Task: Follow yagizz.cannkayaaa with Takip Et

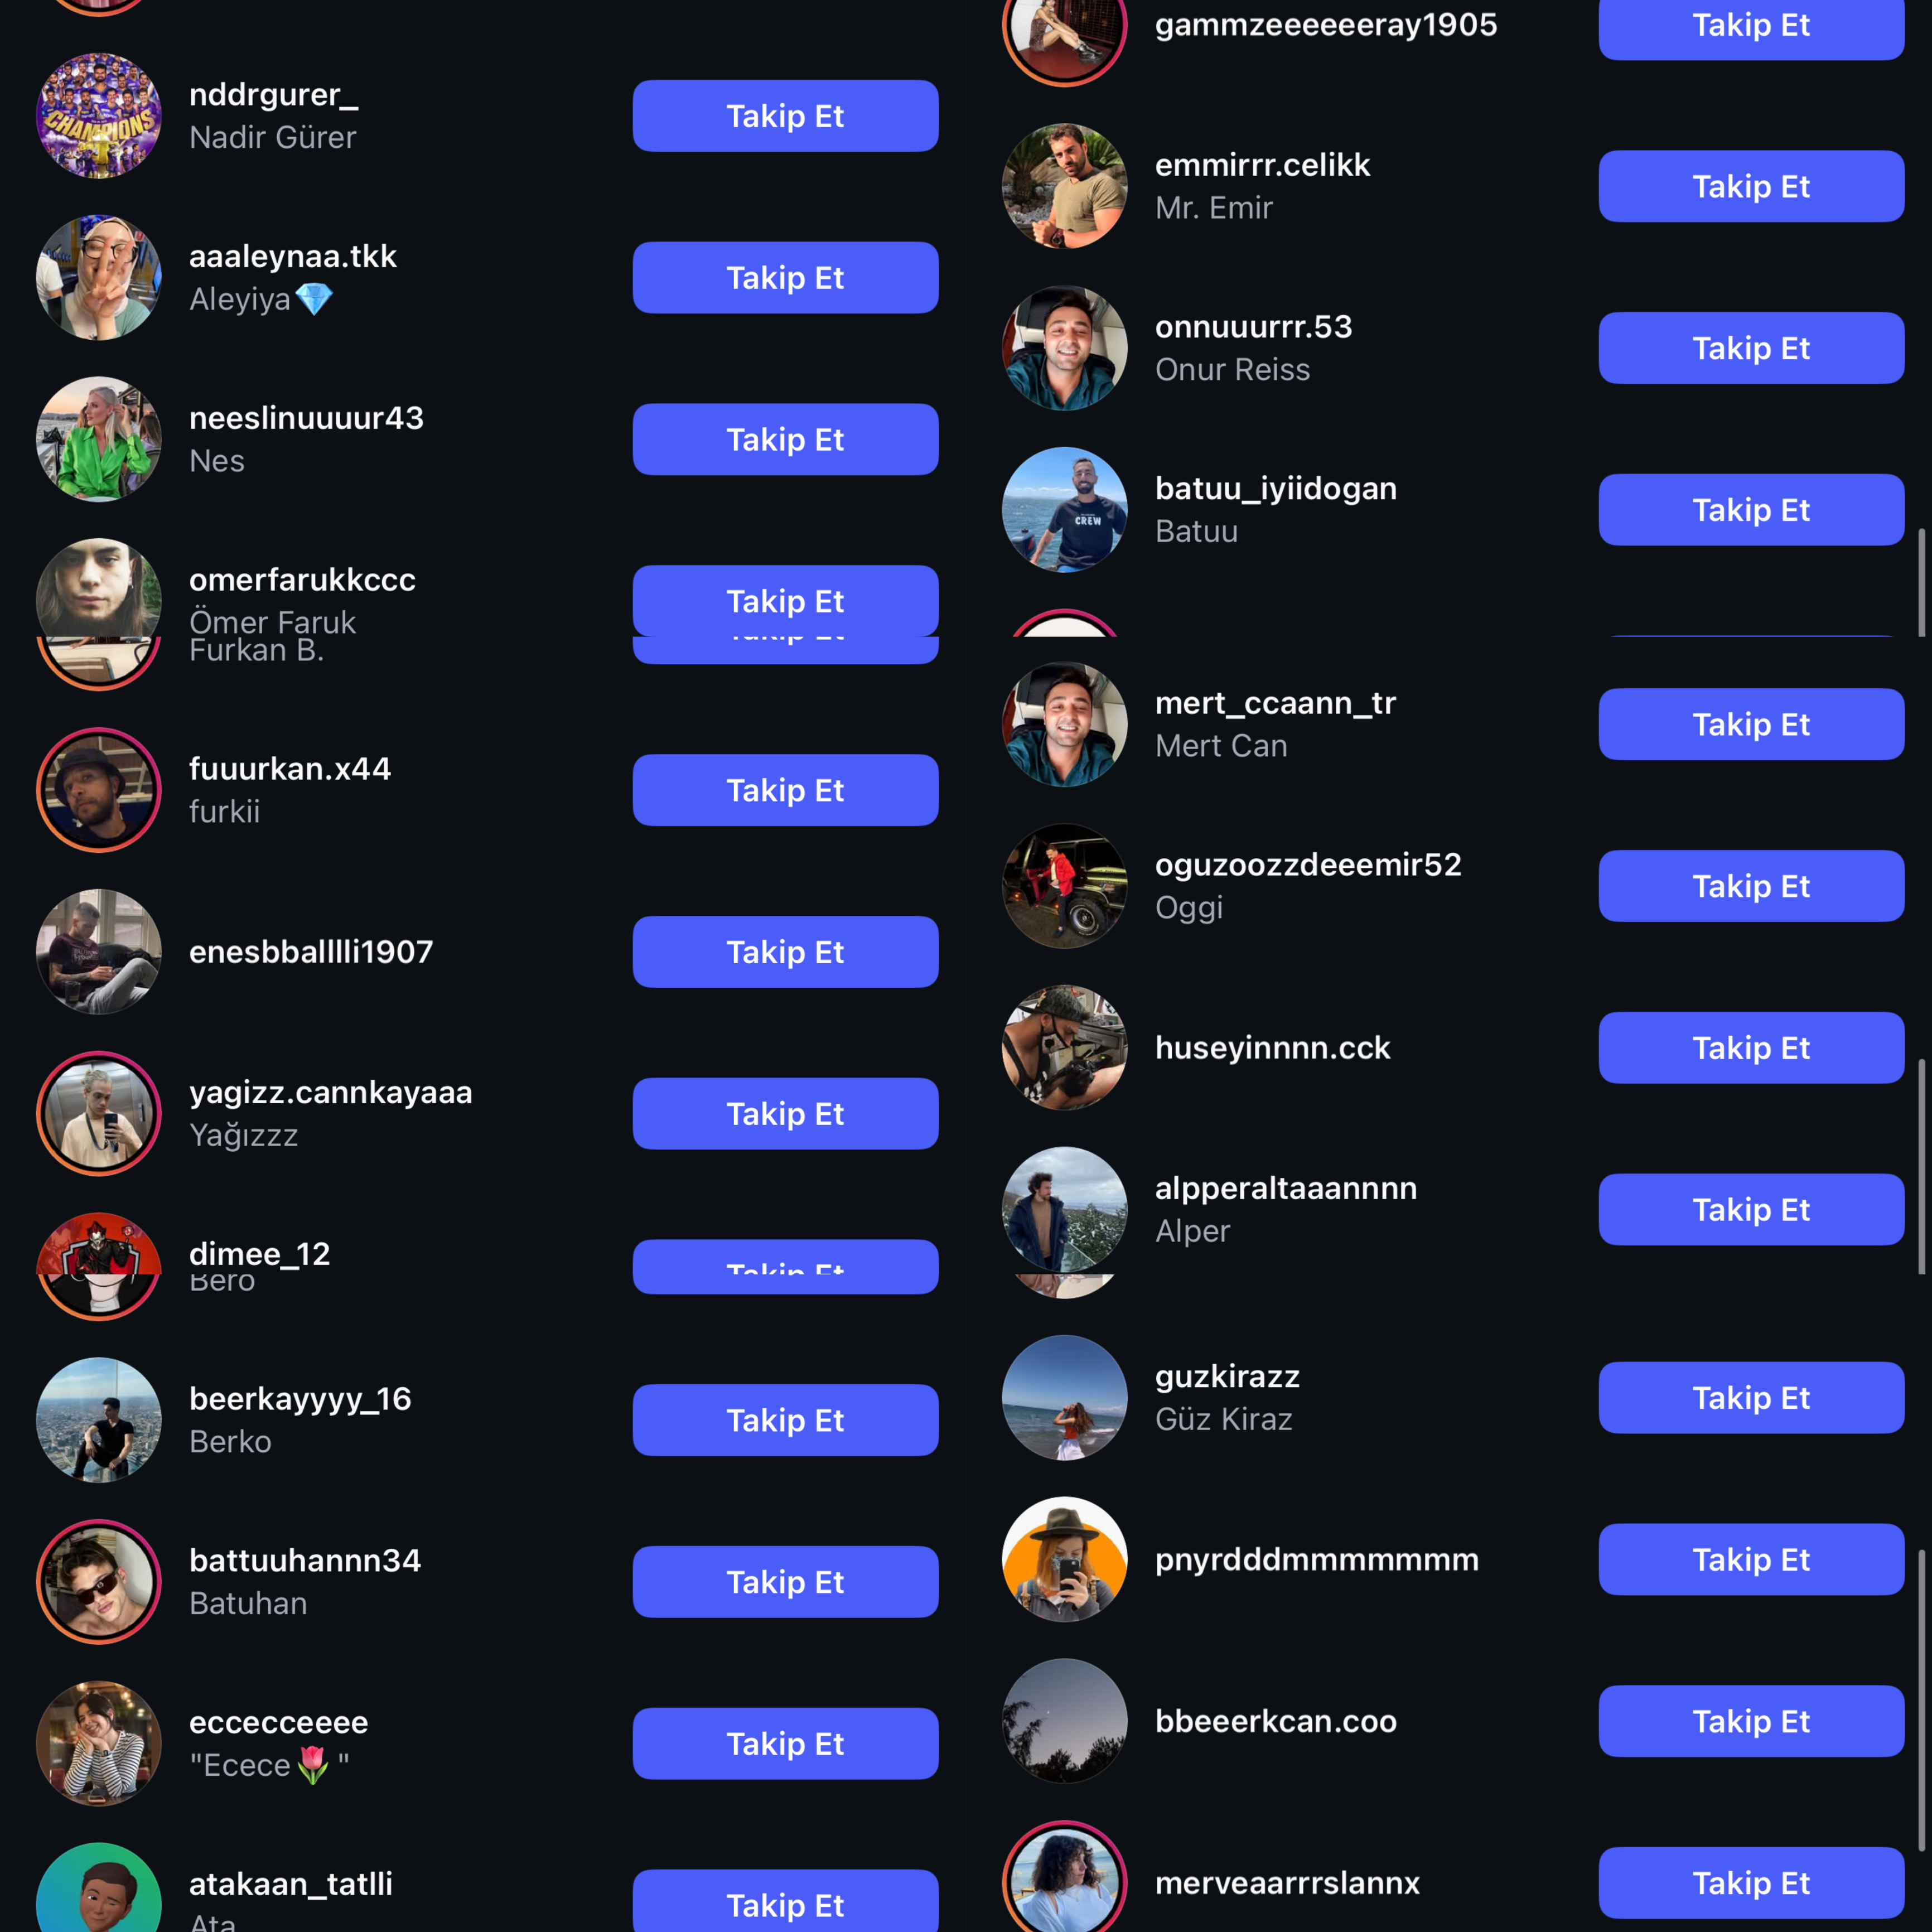Action: coord(785,1113)
